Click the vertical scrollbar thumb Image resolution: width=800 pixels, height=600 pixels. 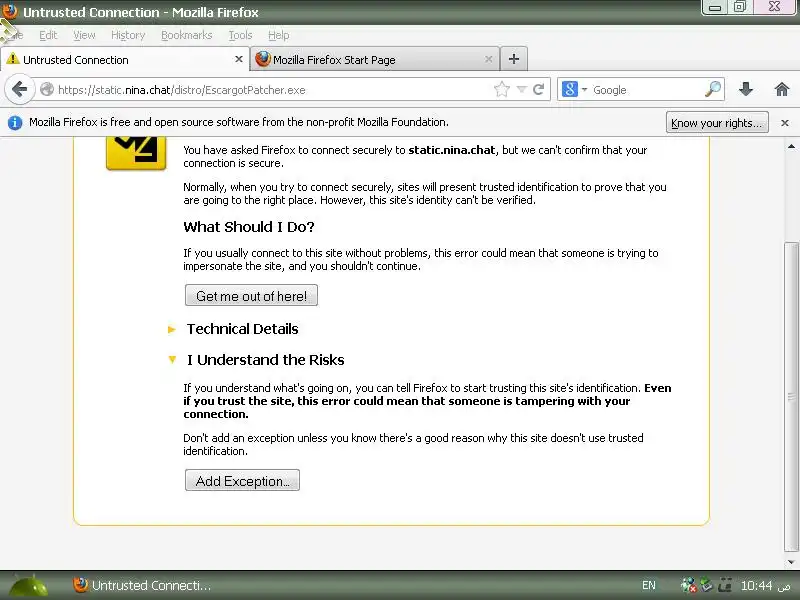[791, 397]
